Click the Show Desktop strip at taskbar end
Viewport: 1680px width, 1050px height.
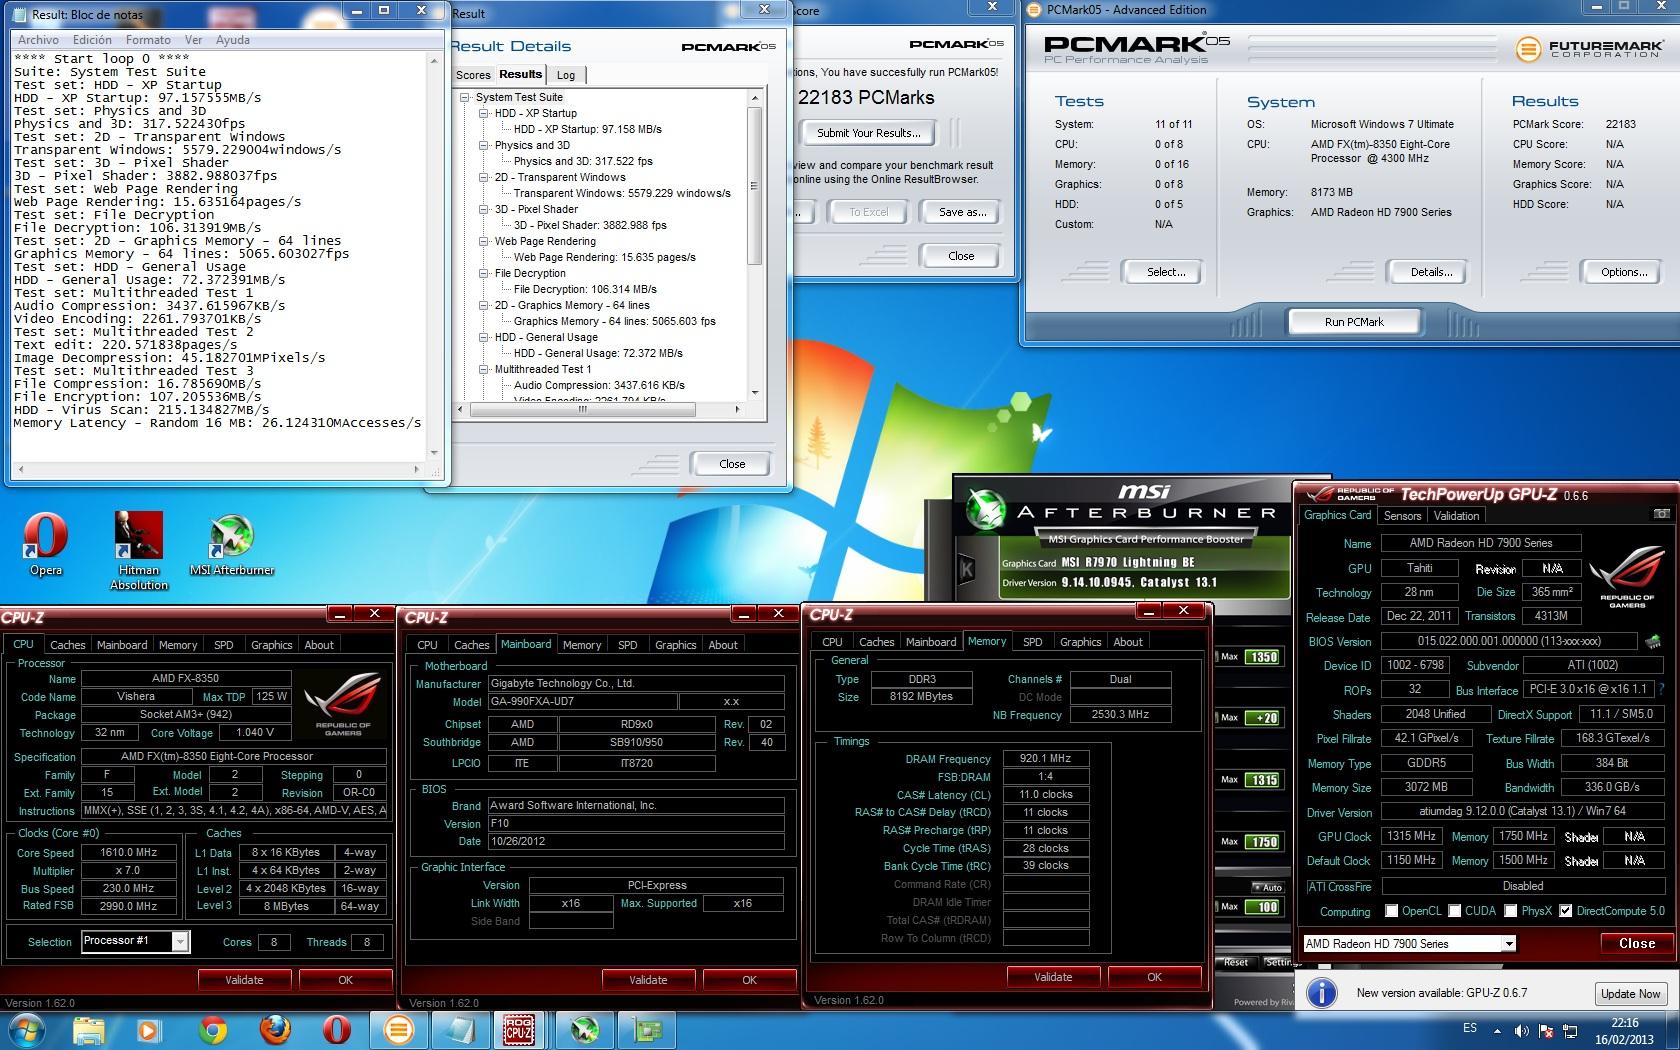click(x=1673, y=1030)
